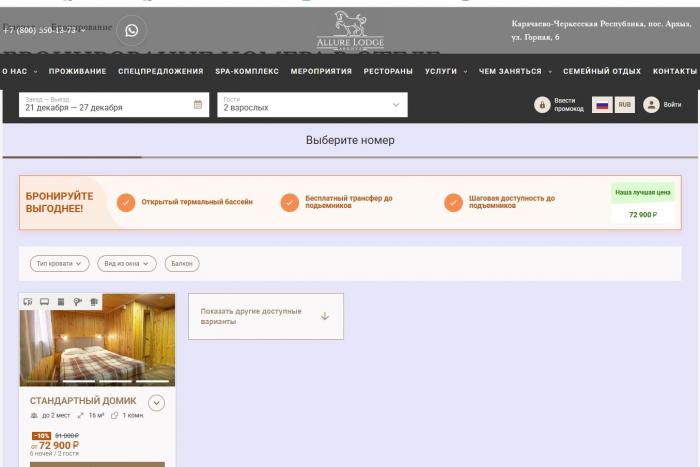Switch currency with the RUB button
700x467 pixels.
625,104
